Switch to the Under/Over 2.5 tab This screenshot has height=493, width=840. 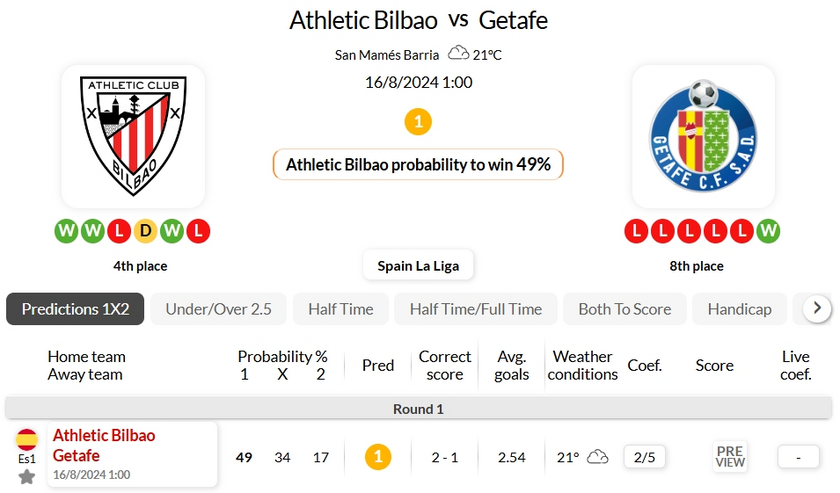pos(218,309)
